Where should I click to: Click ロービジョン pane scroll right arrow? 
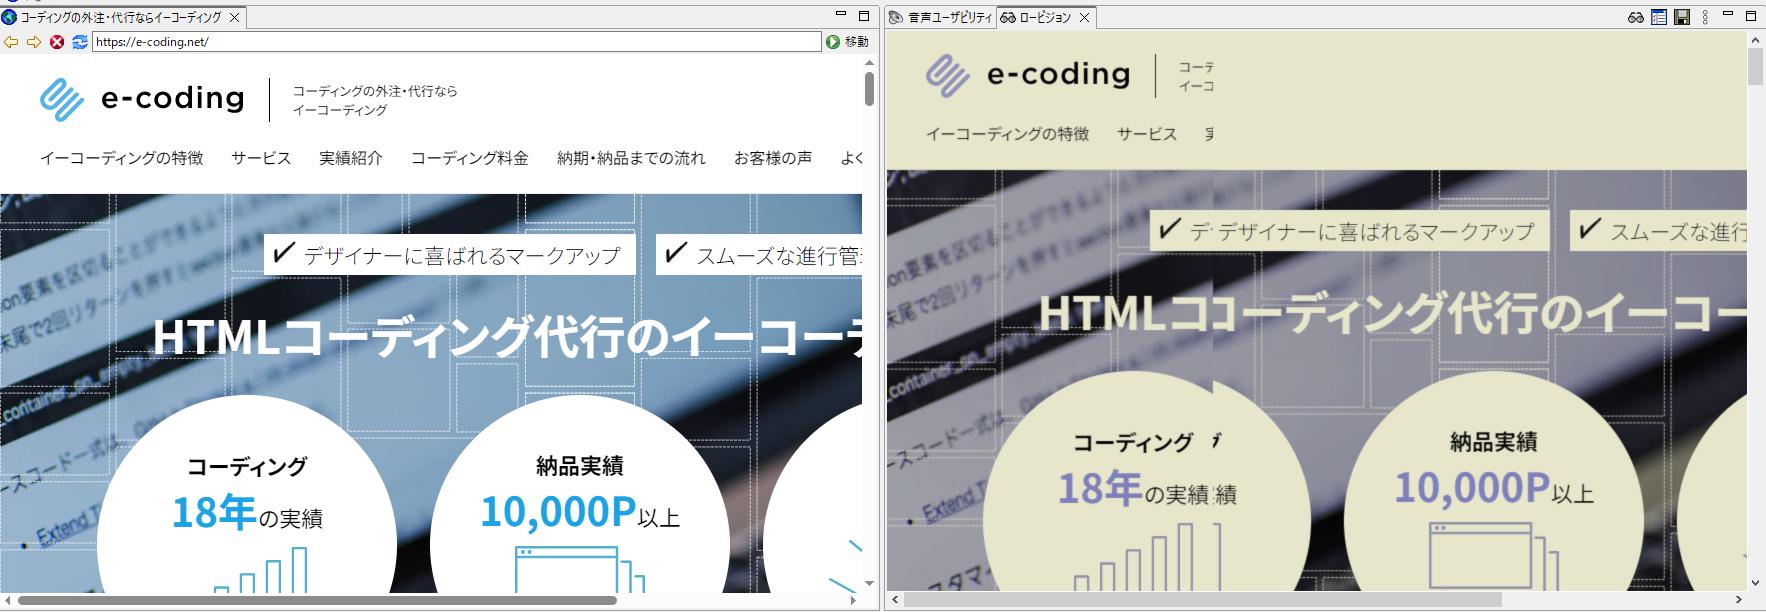click(x=1740, y=600)
